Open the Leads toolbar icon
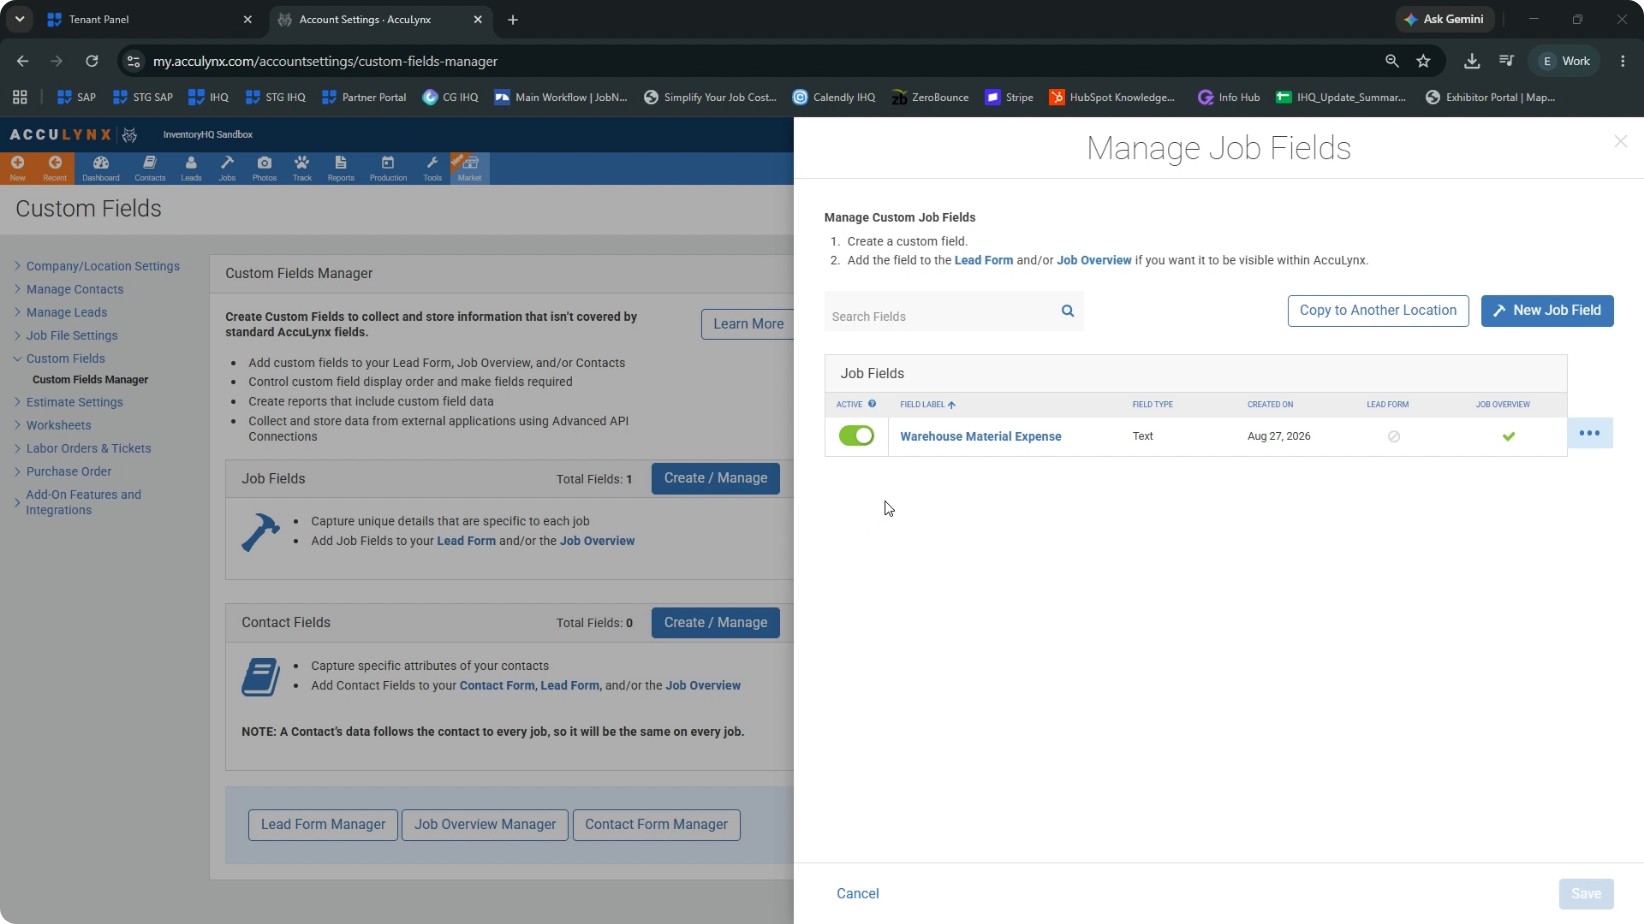The image size is (1644, 924). (191, 168)
